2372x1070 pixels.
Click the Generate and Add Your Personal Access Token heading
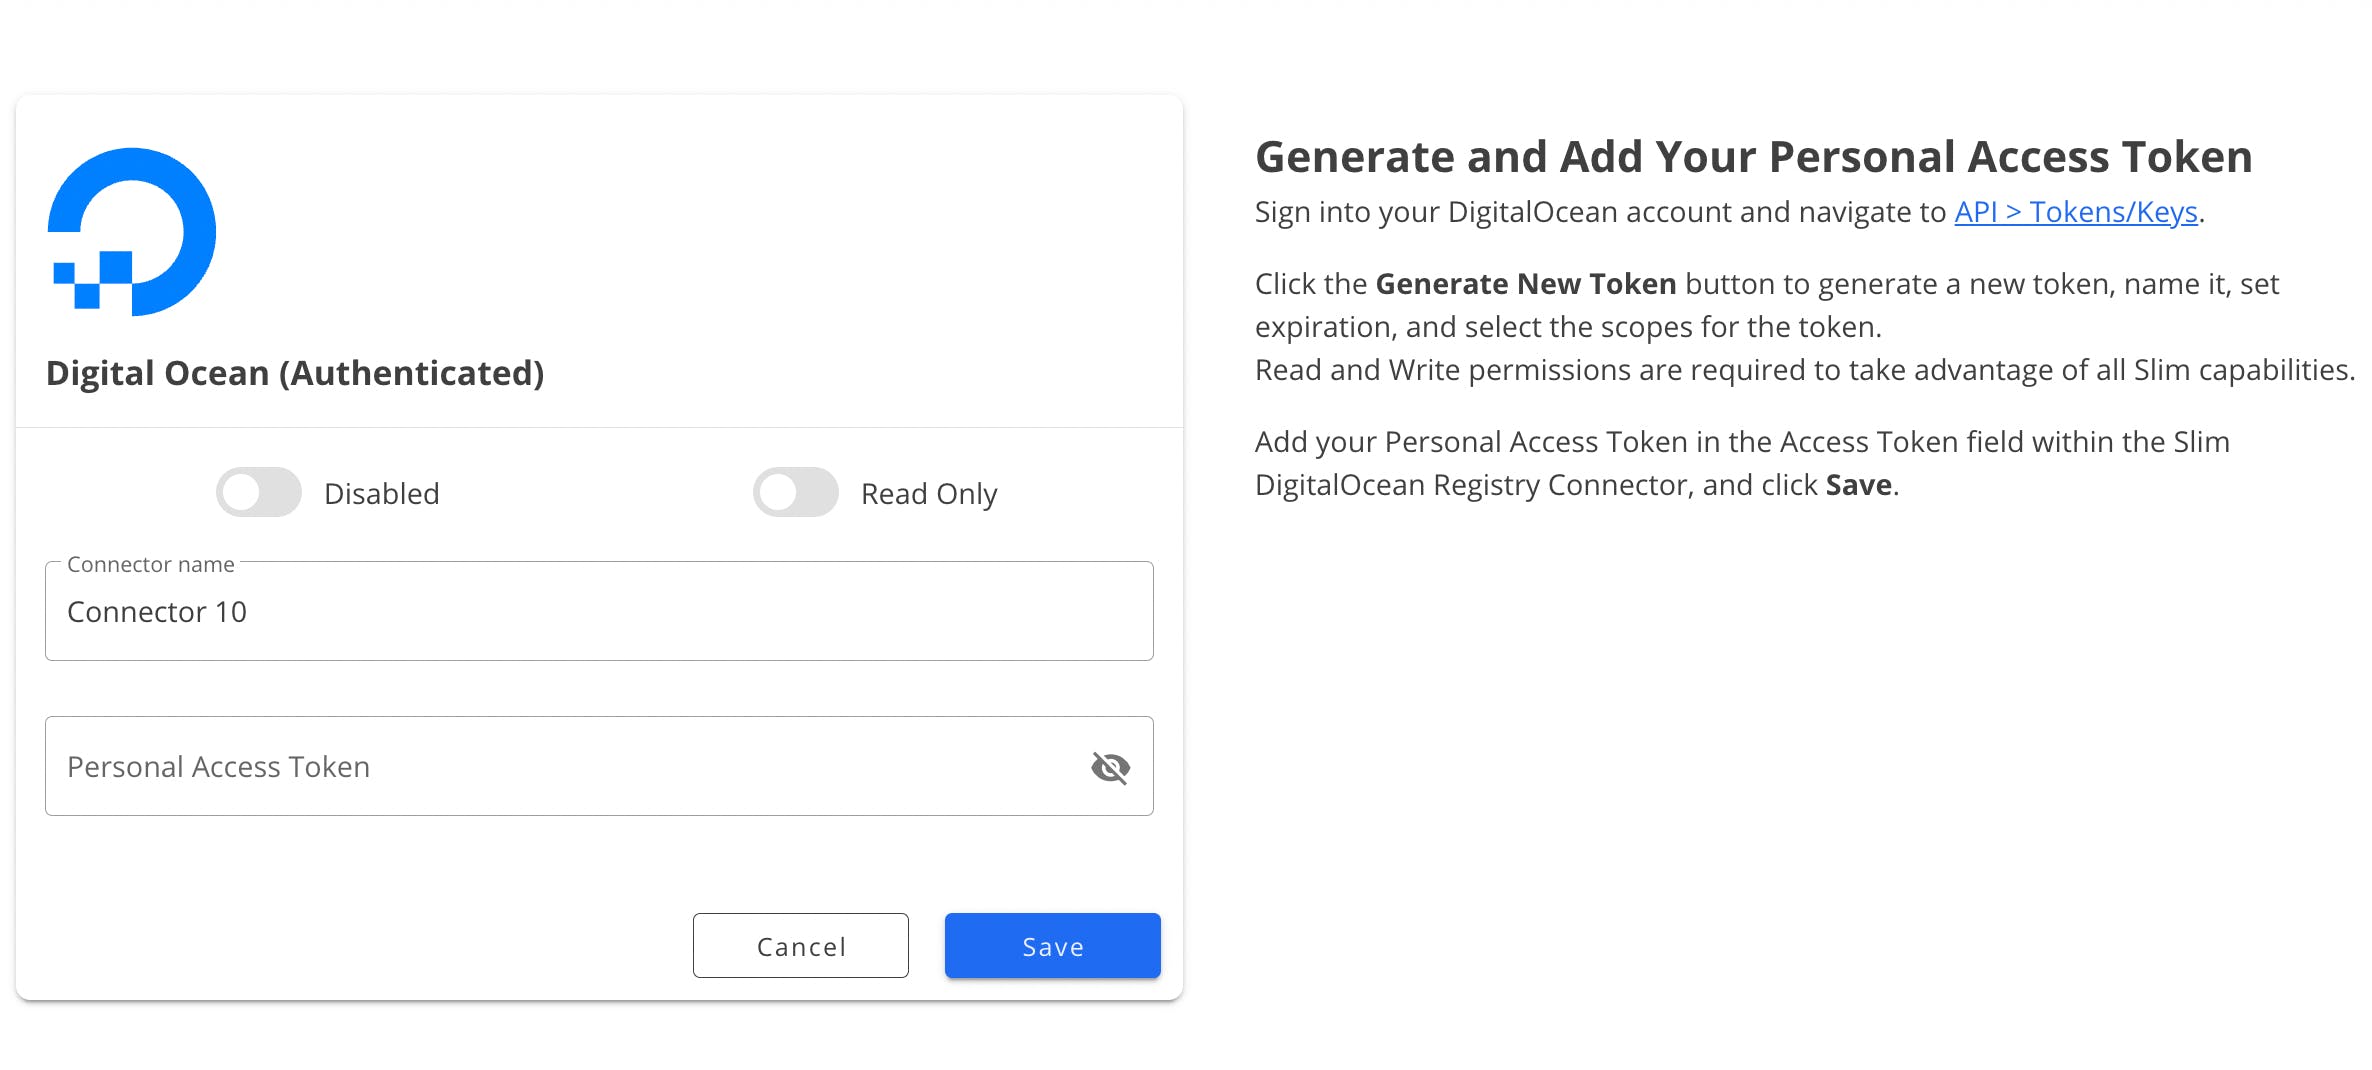point(1753,157)
